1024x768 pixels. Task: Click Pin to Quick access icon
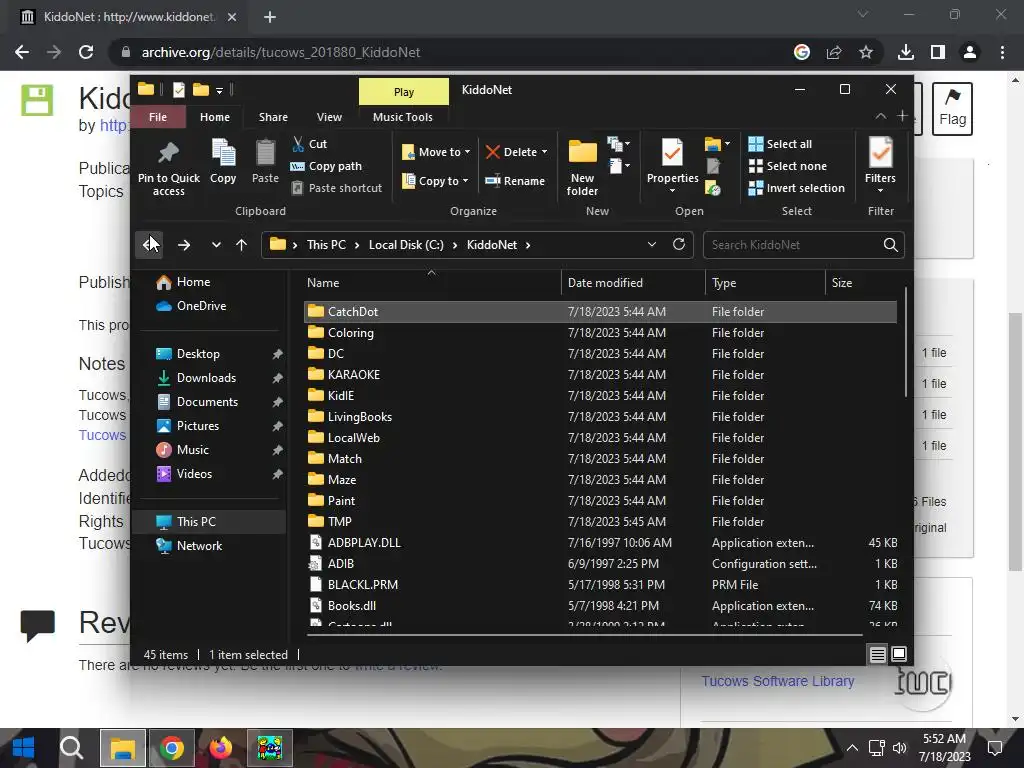point(168,154)
